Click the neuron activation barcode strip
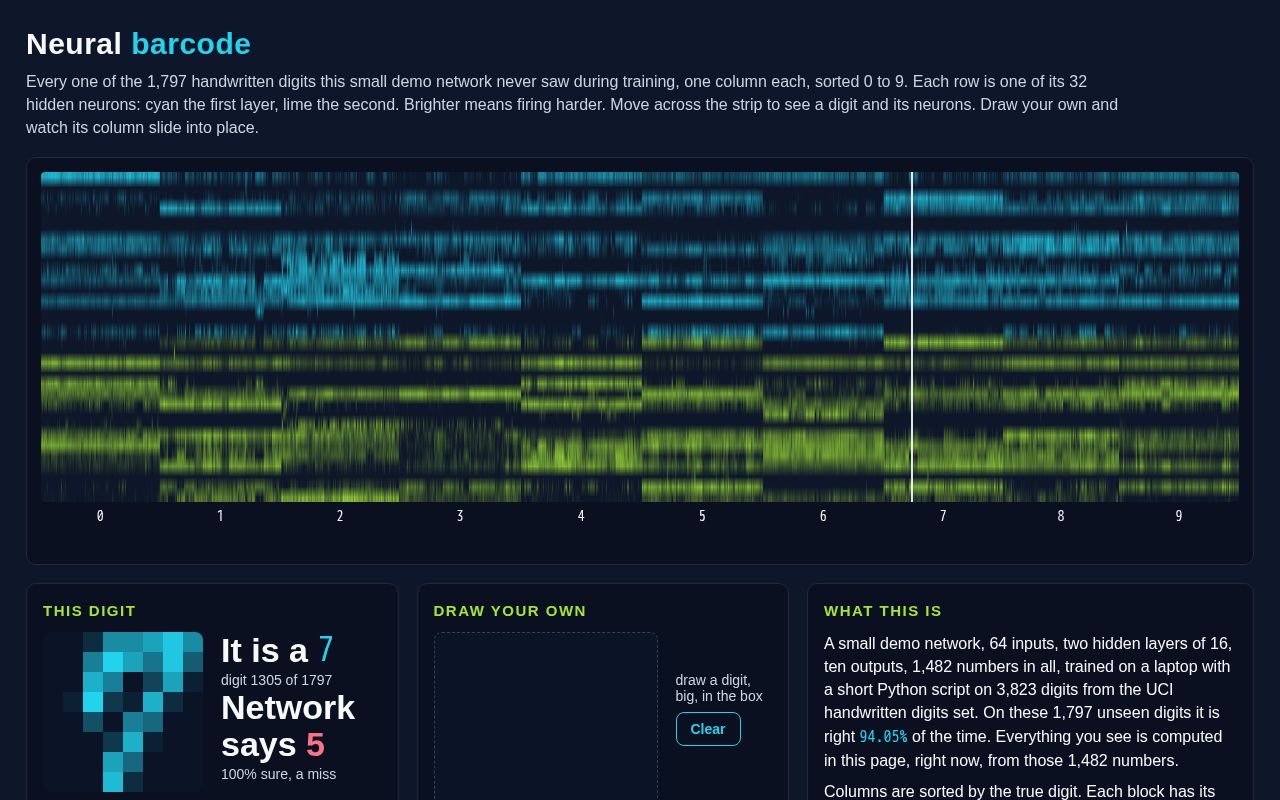1280x800 pixels. pyautogui.click(x=640, y=337)
